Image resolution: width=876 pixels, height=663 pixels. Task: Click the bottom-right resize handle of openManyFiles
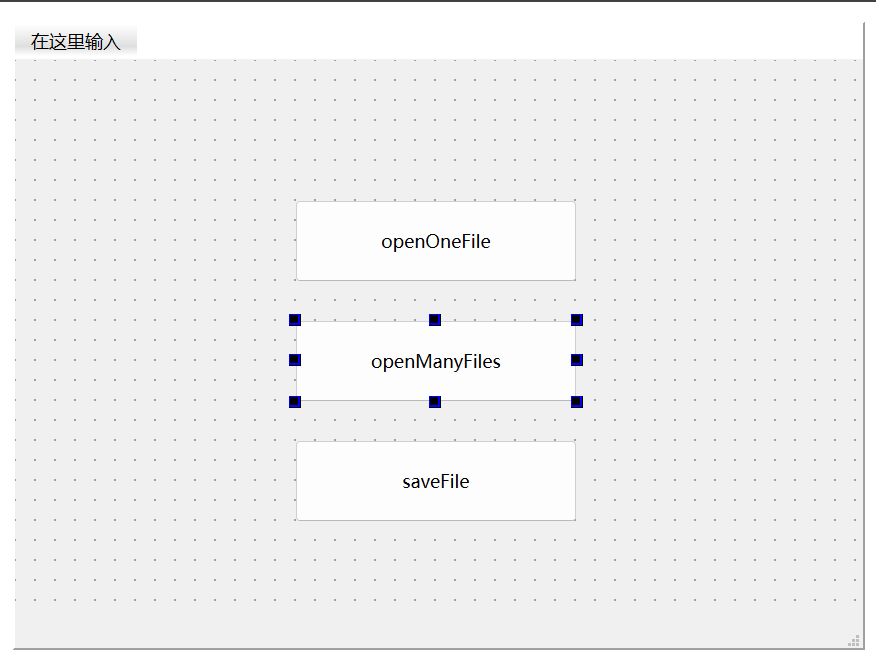click(577, 402)
